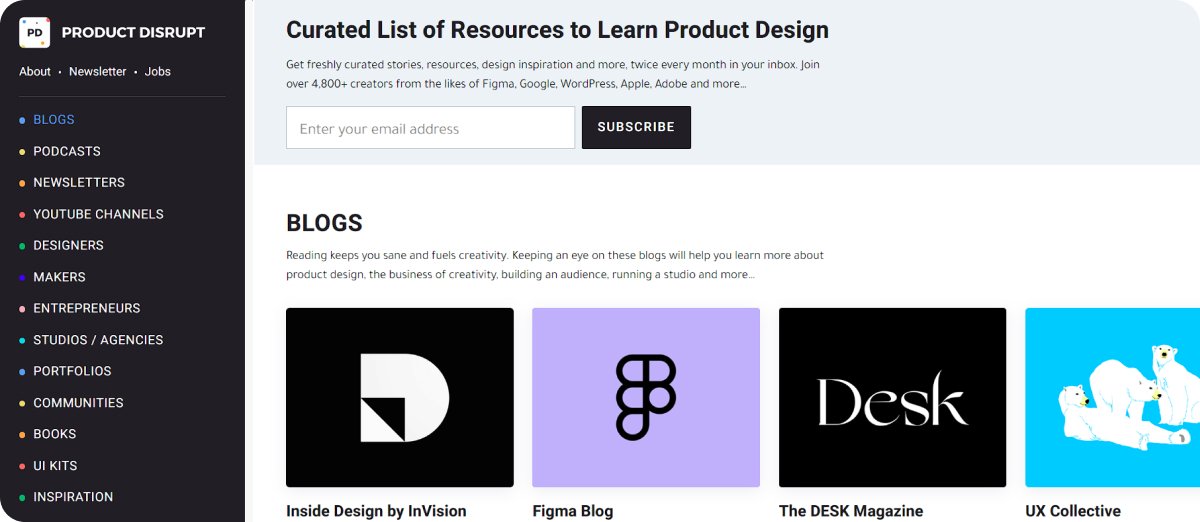Go to the Podcasts section
The width and height of the screenshot is (1200, 522).
coord(67,151)
